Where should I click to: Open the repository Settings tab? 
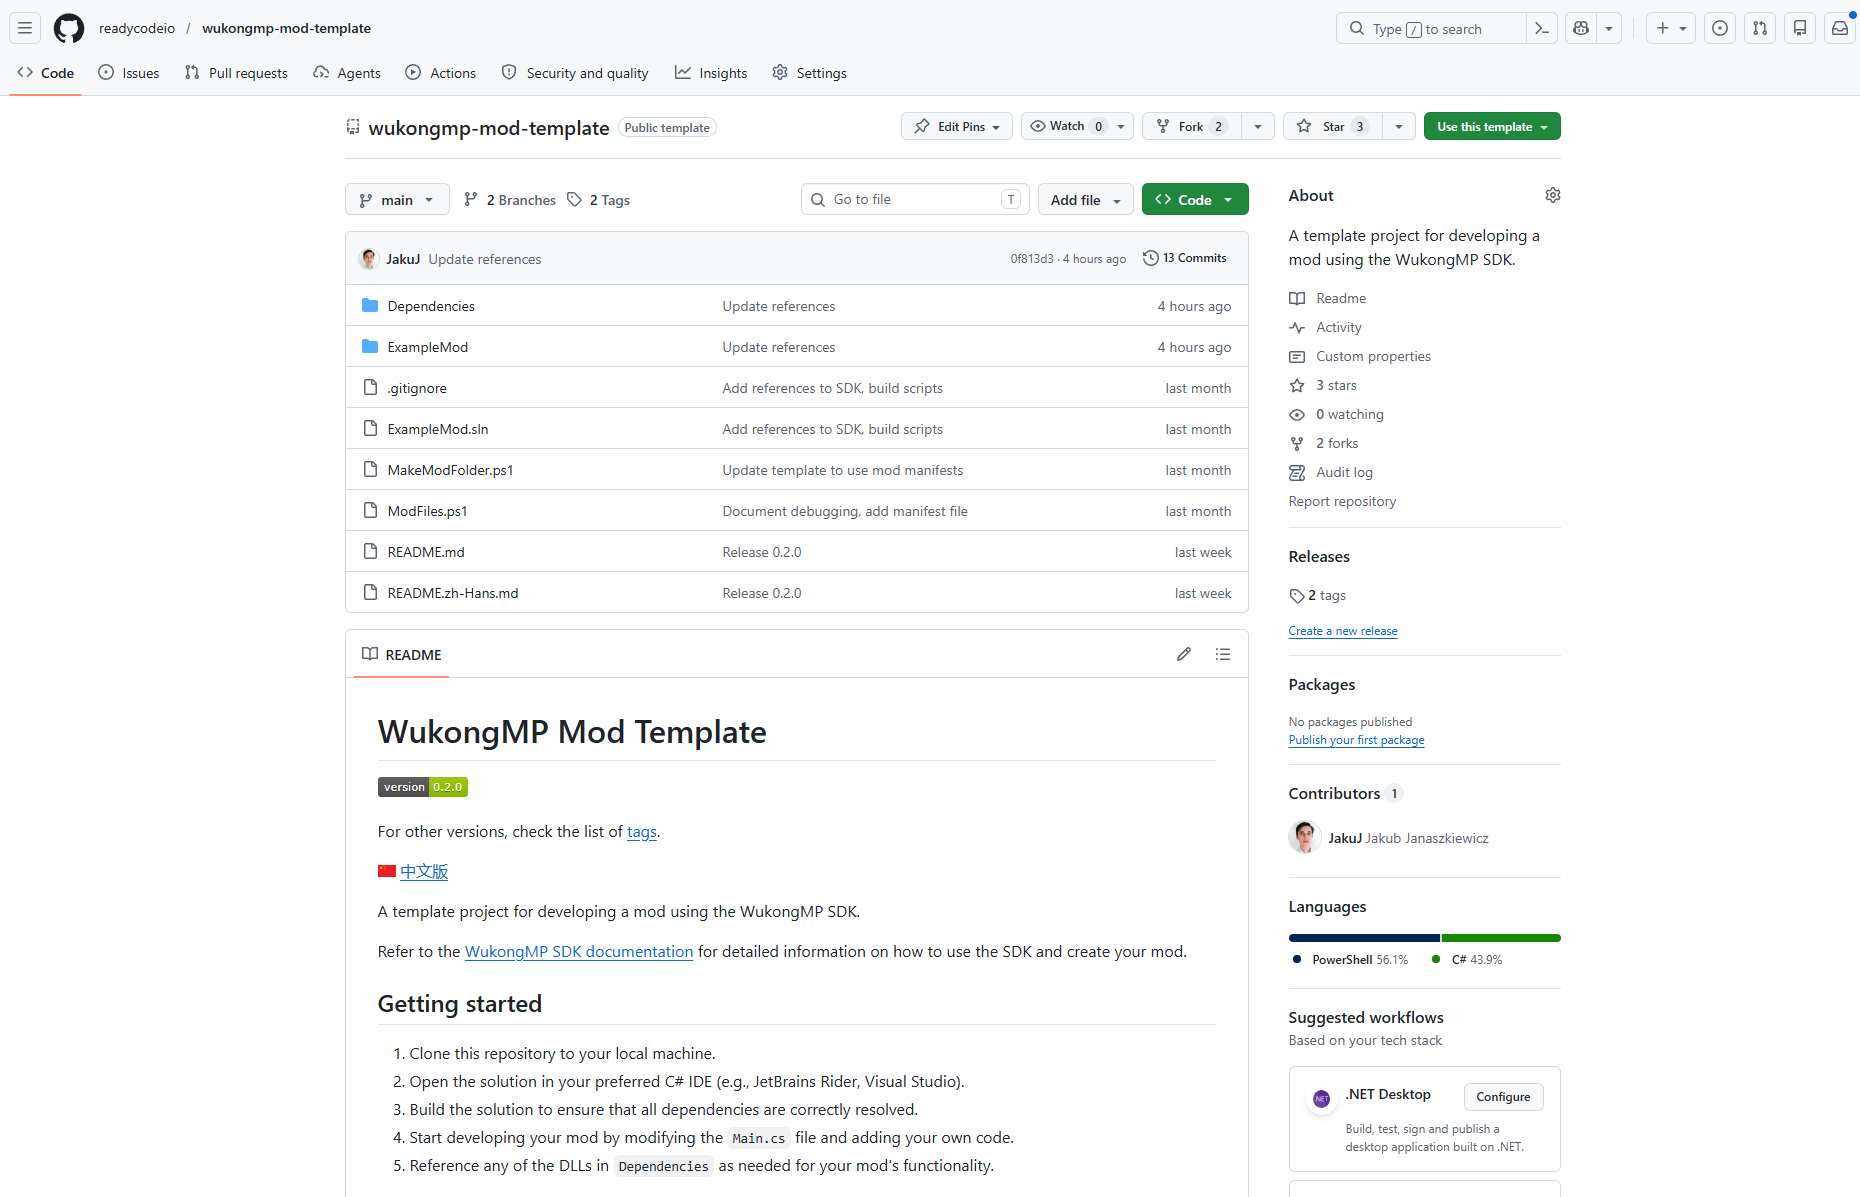810,73
